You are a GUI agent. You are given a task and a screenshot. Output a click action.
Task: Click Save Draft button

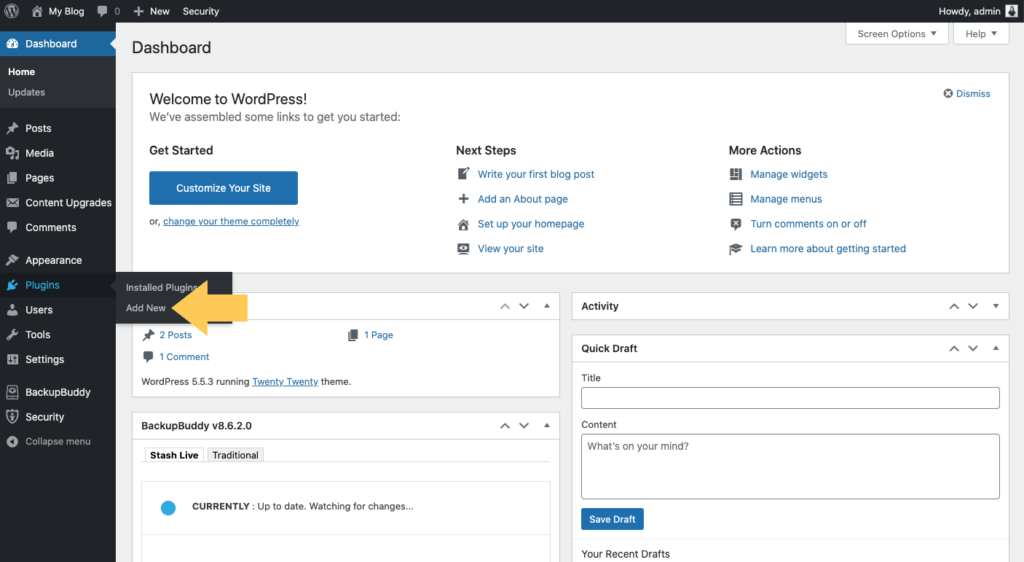tap(612, 520)
